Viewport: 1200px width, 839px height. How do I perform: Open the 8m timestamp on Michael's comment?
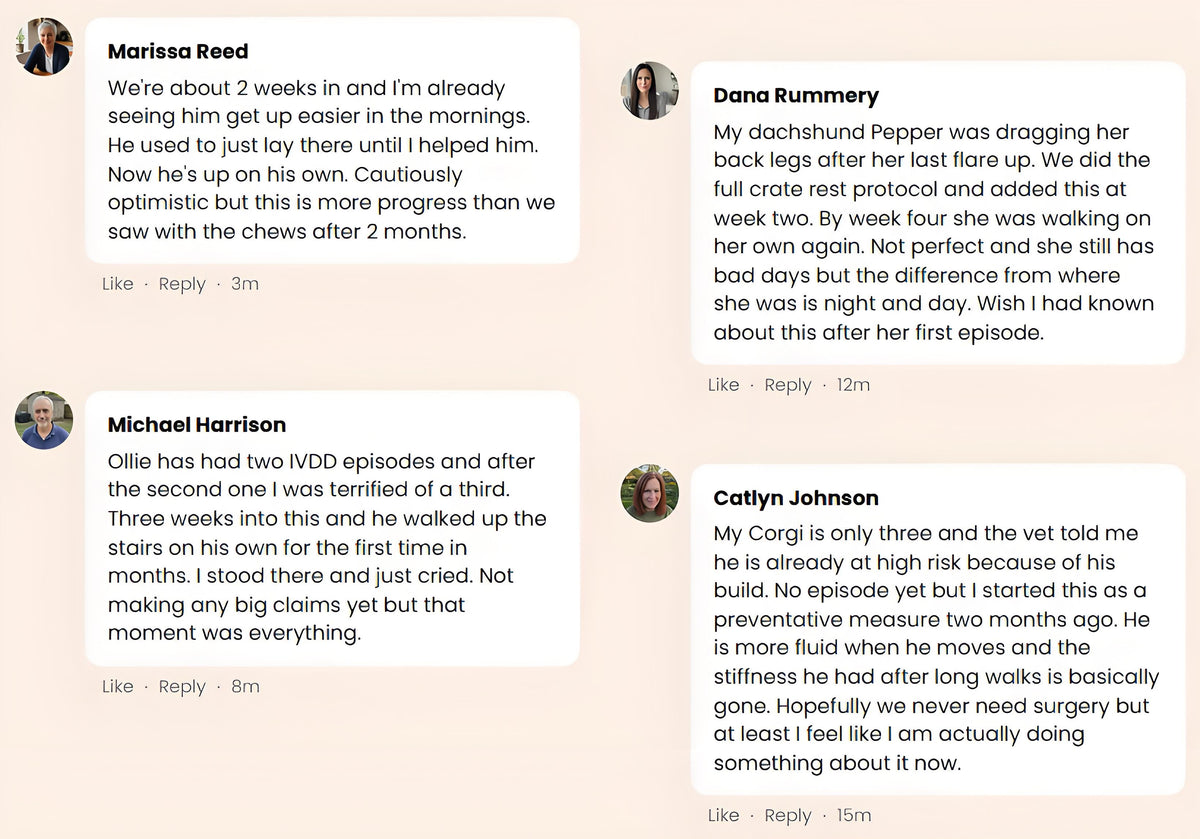pyautogui.click(x=245, y=687)
